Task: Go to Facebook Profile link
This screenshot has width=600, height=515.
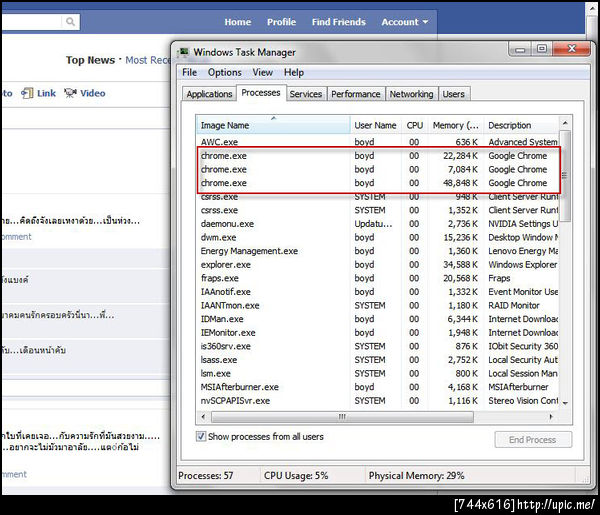Action: (x=281, y=22)
